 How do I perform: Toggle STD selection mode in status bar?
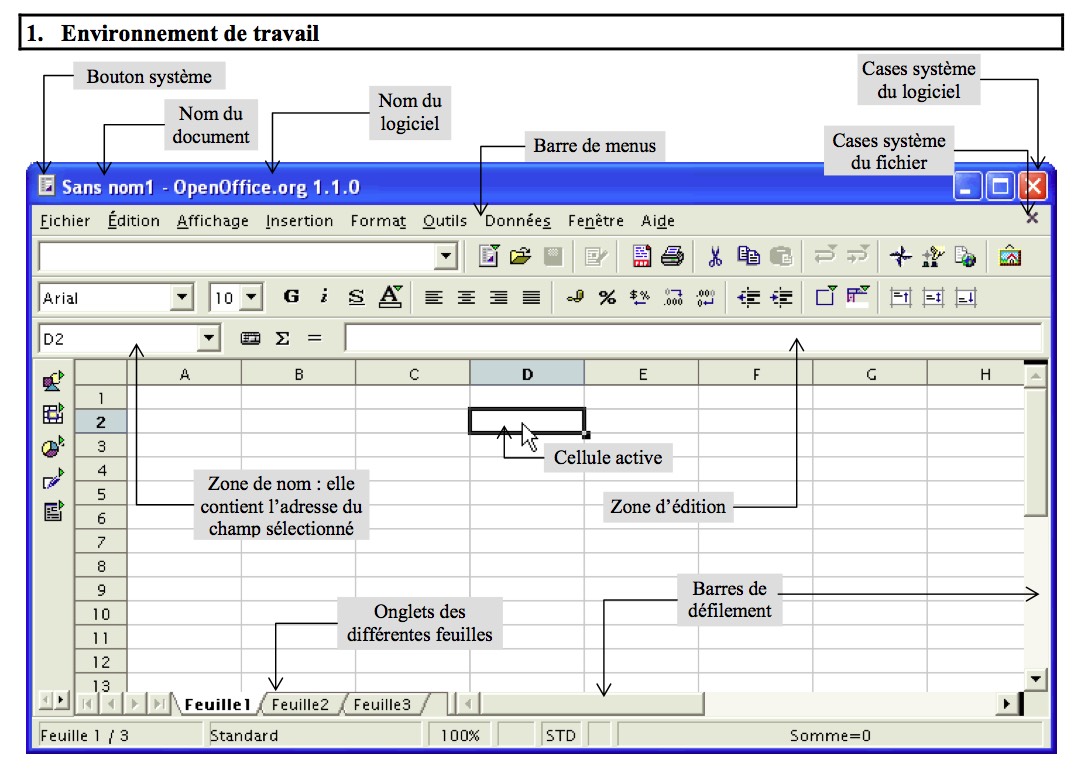click(x=561, y=735)
